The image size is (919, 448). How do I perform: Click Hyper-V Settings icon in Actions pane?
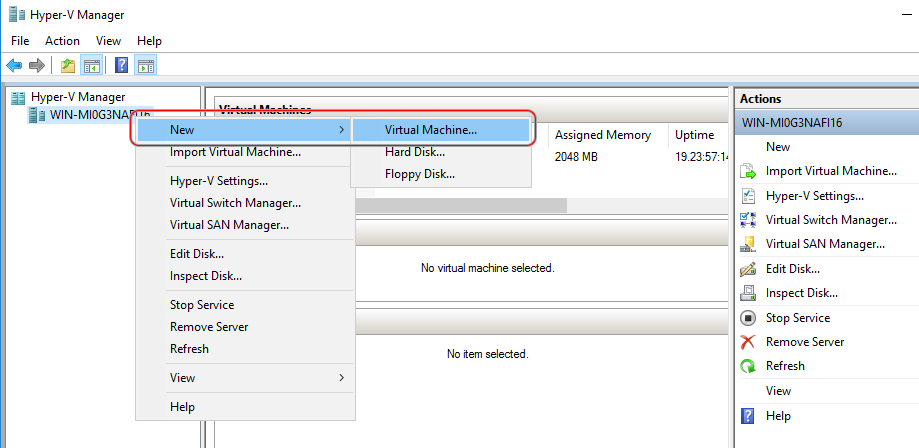point(748,196)
